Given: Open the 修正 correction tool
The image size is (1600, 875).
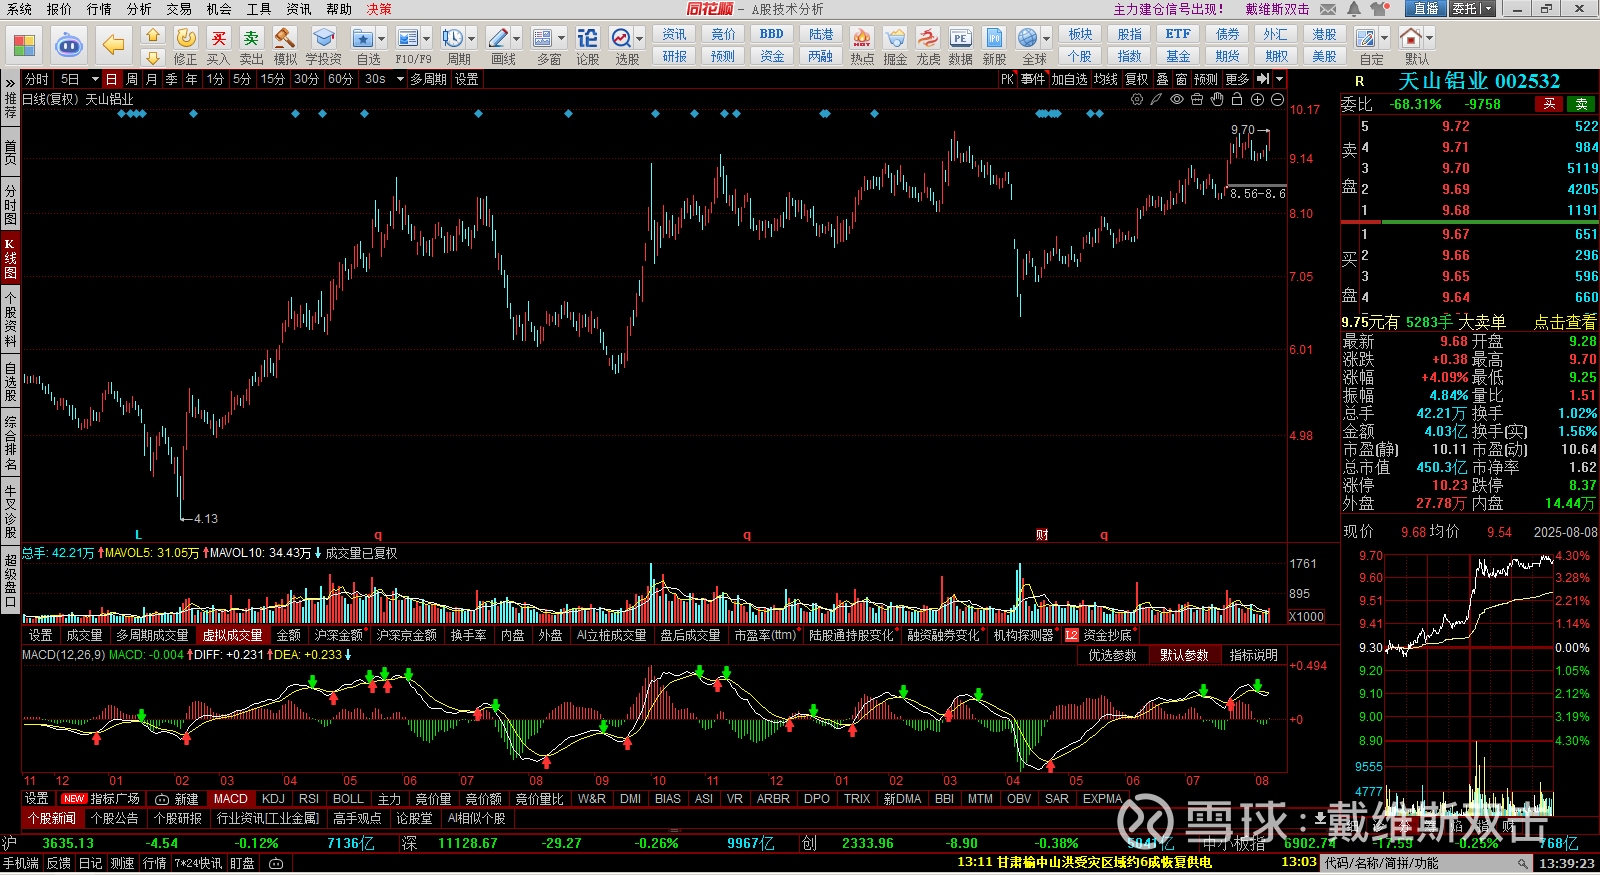Looking at the screenshot, I should [x=186, y=46].
